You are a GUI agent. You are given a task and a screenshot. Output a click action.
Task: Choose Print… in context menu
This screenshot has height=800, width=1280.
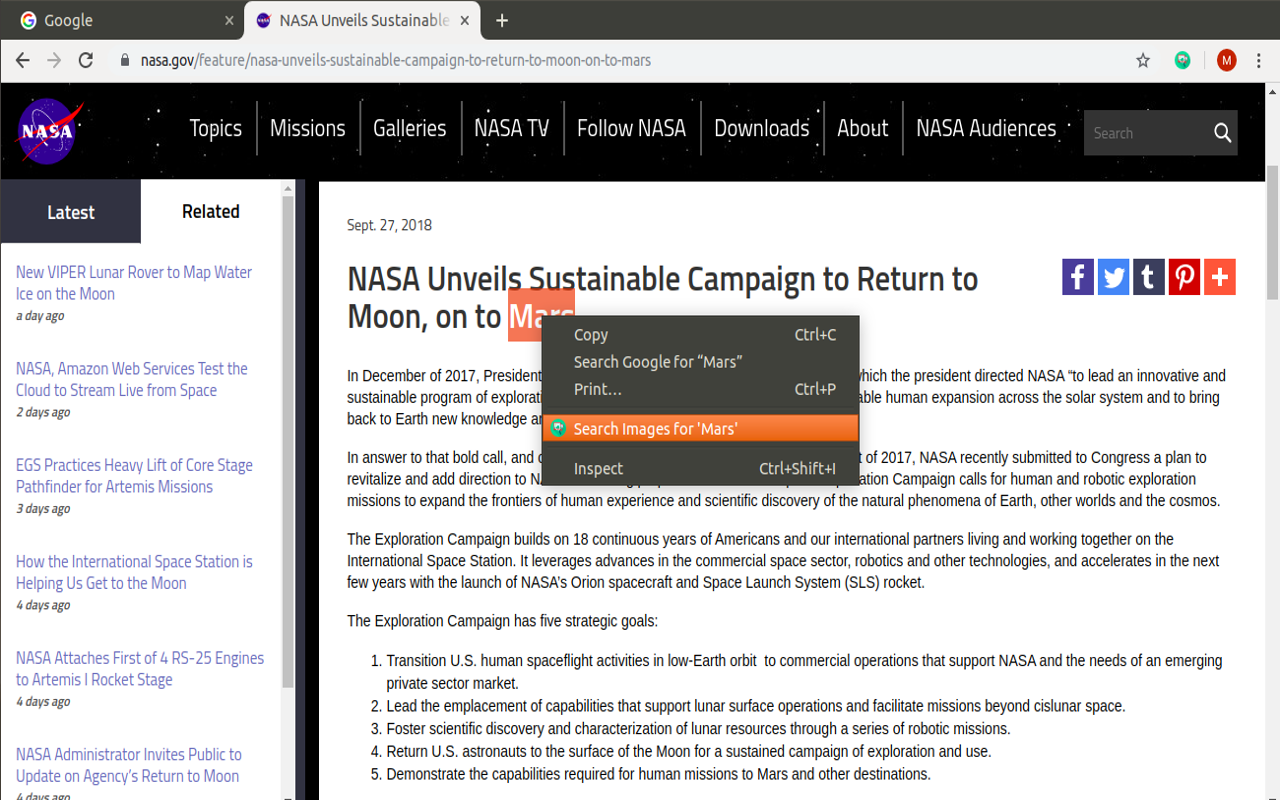click(700, 389)
